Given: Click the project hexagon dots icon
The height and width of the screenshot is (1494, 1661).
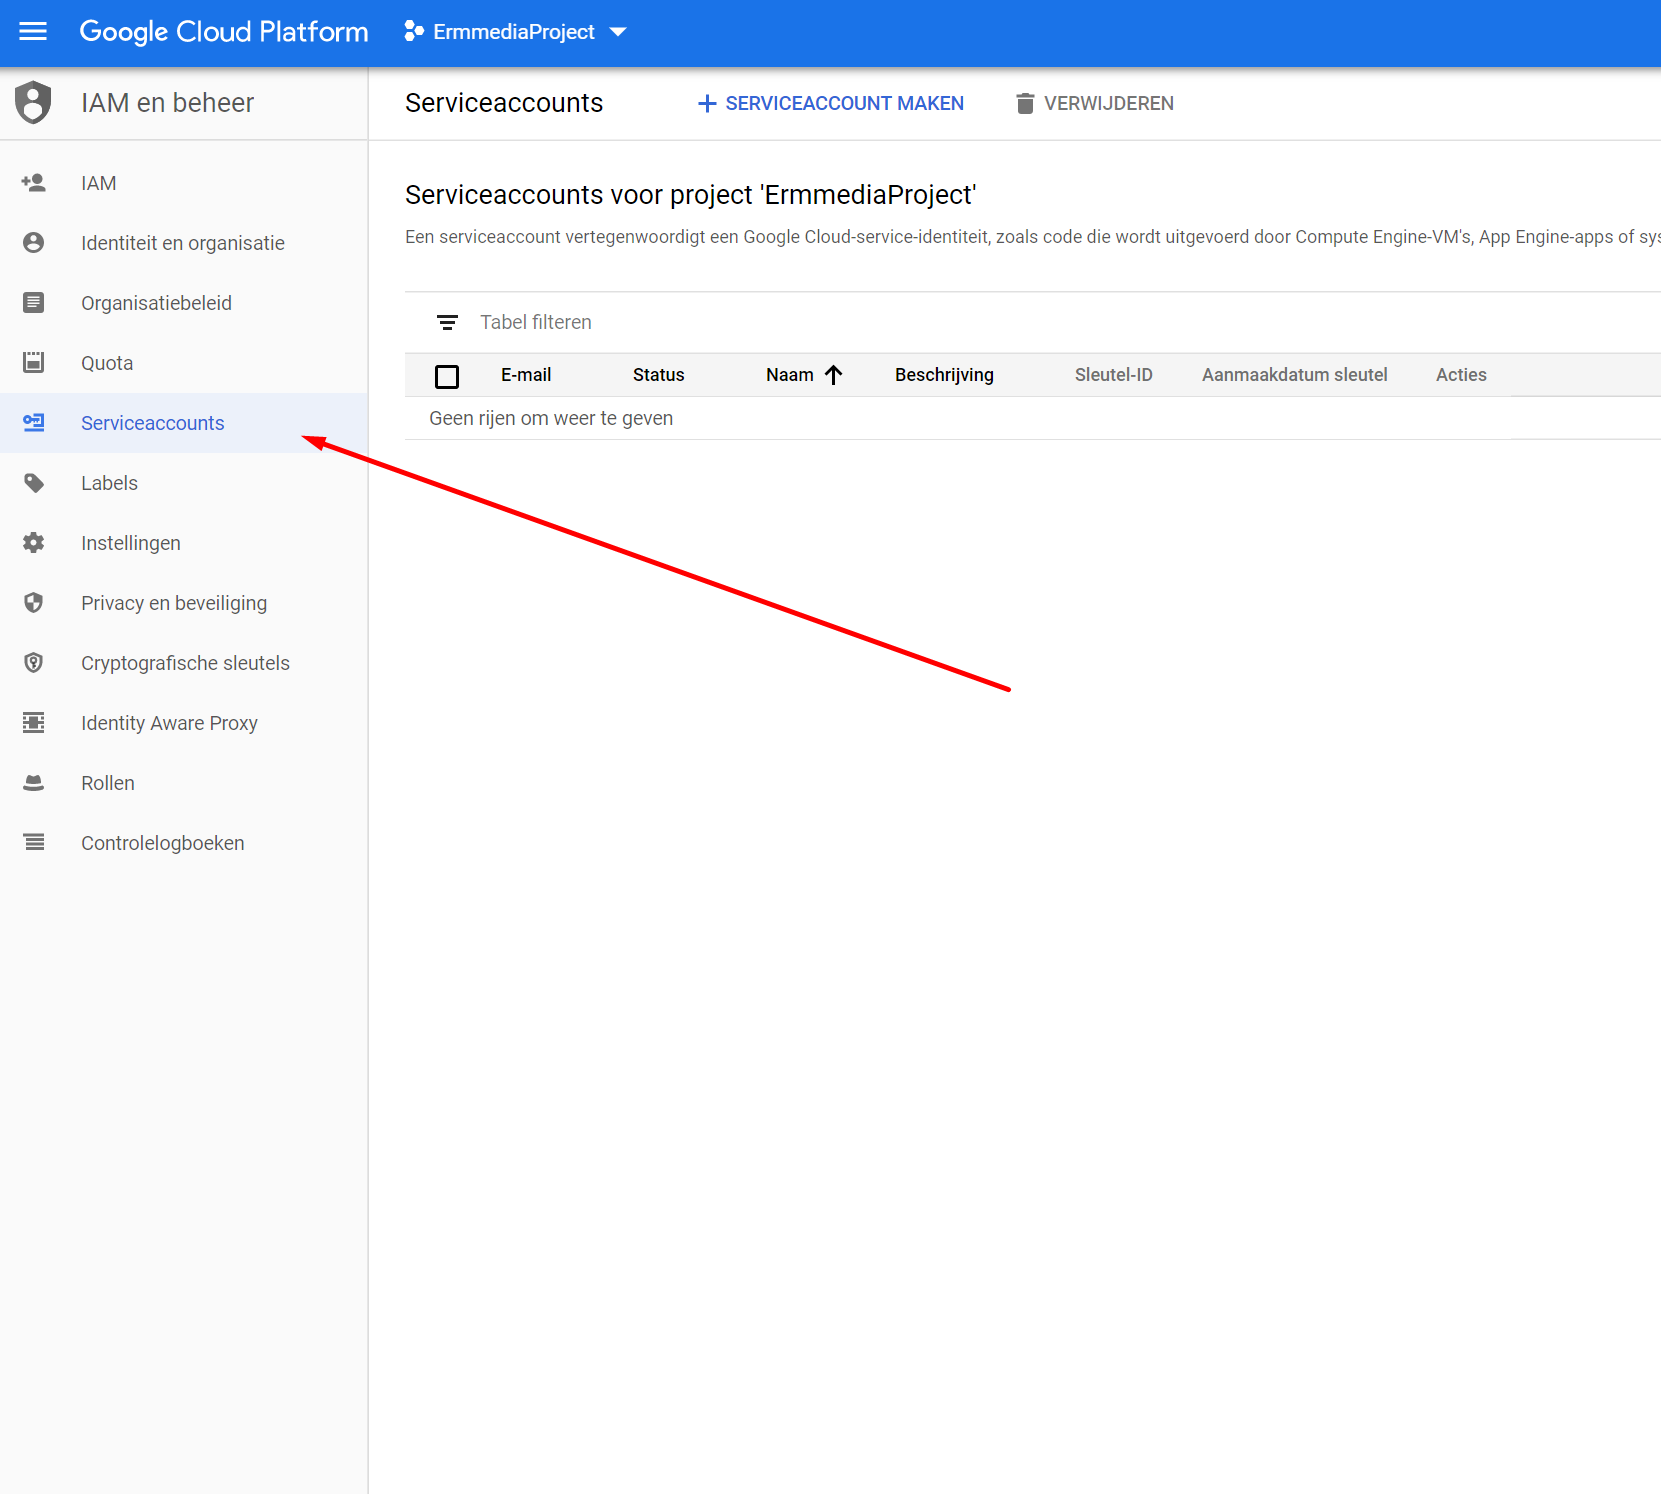Looking at the screenshot, I should (x=414, y=32).
